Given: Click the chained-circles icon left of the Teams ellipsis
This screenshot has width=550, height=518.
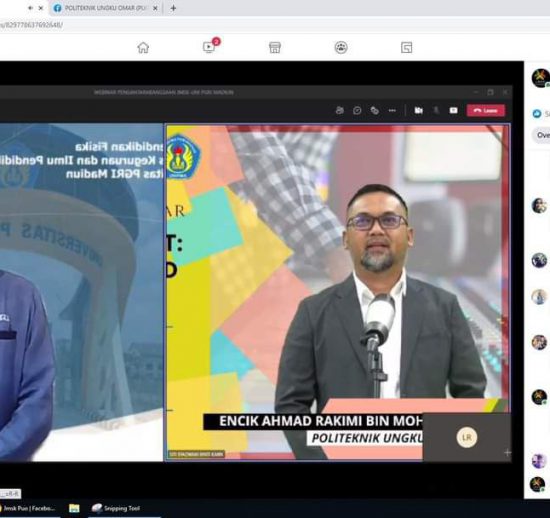Looking at the screenshot, I should click(x=375, y=111).
